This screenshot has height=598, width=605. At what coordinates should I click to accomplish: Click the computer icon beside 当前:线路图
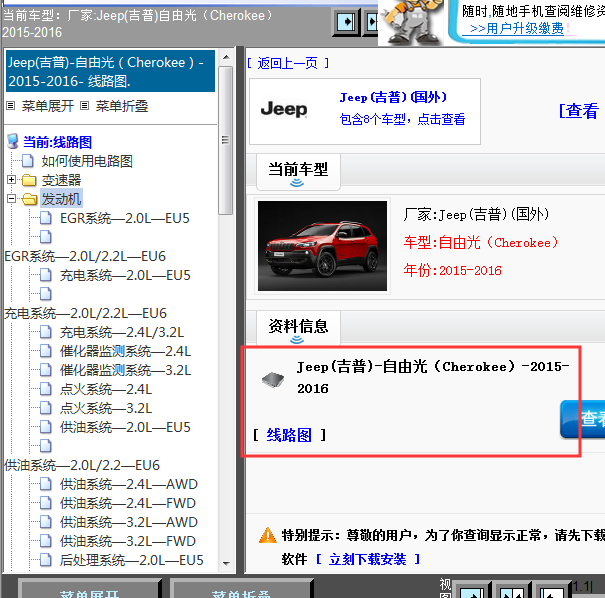coord(13,142)
